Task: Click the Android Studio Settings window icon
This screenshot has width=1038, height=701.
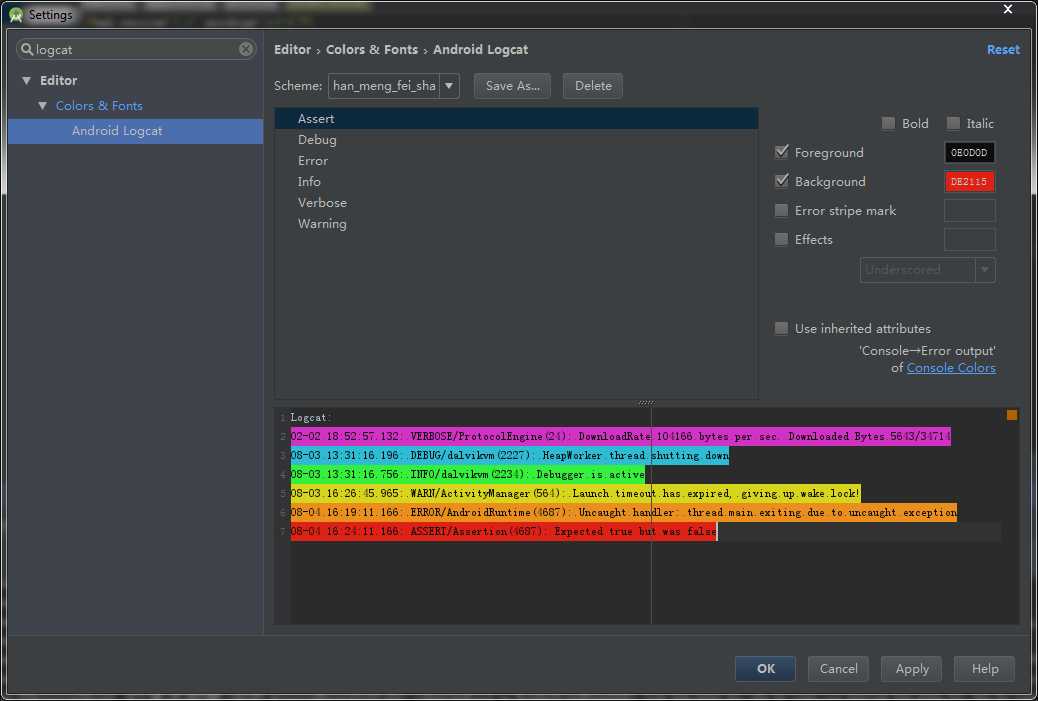Action: (x=15, y=15)
